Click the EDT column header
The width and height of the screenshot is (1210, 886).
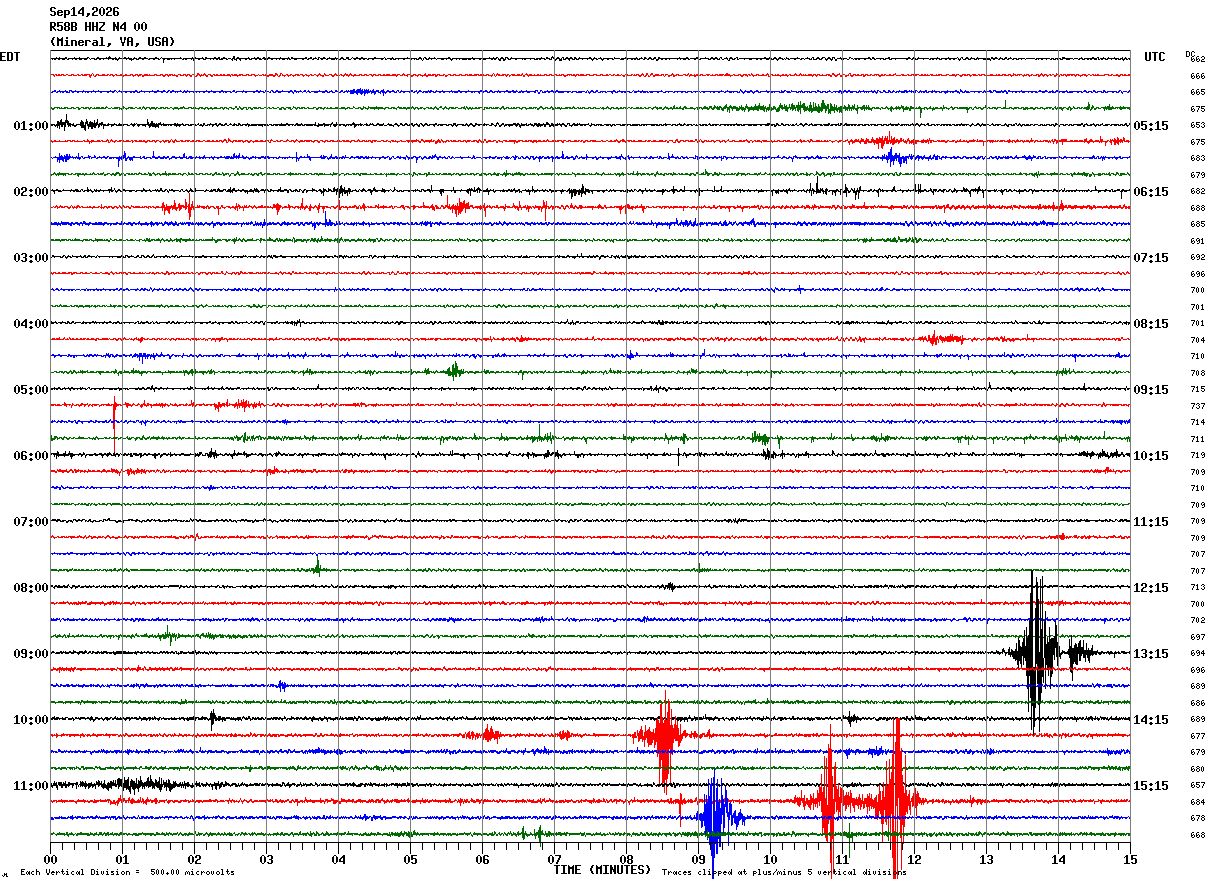[x=10, y=57]
